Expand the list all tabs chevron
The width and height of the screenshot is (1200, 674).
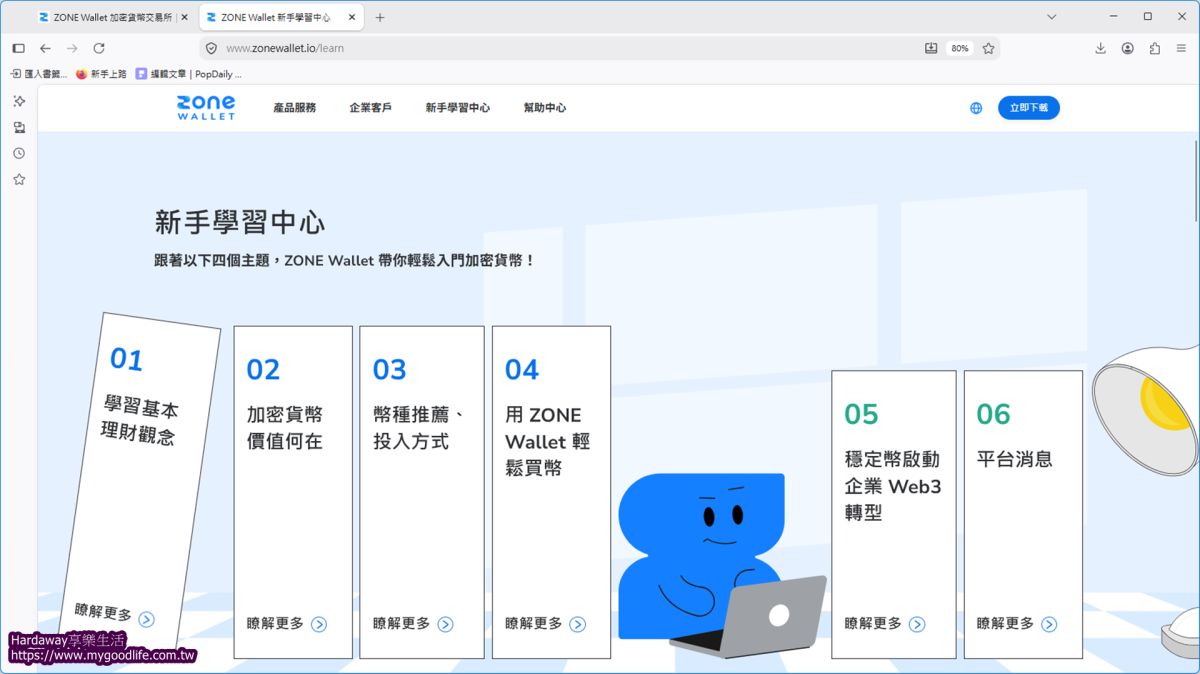pyautogui.click(x=1051, y=17)
